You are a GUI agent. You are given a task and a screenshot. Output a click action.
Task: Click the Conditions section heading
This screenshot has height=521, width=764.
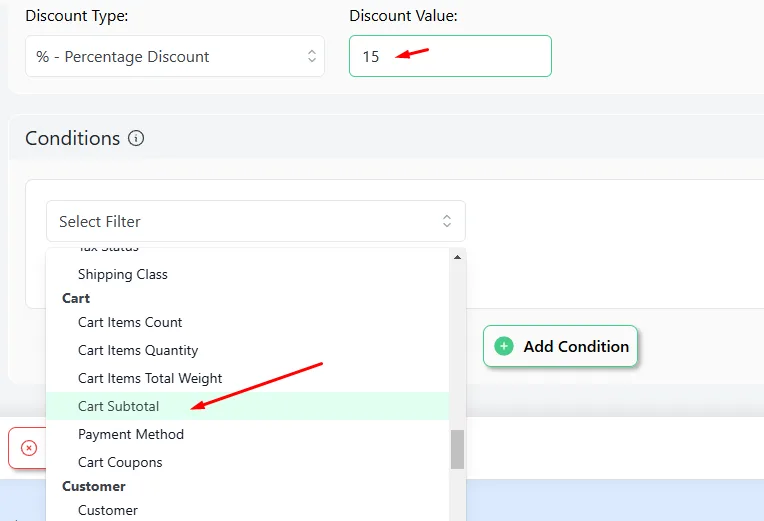[x=73, y=138]
